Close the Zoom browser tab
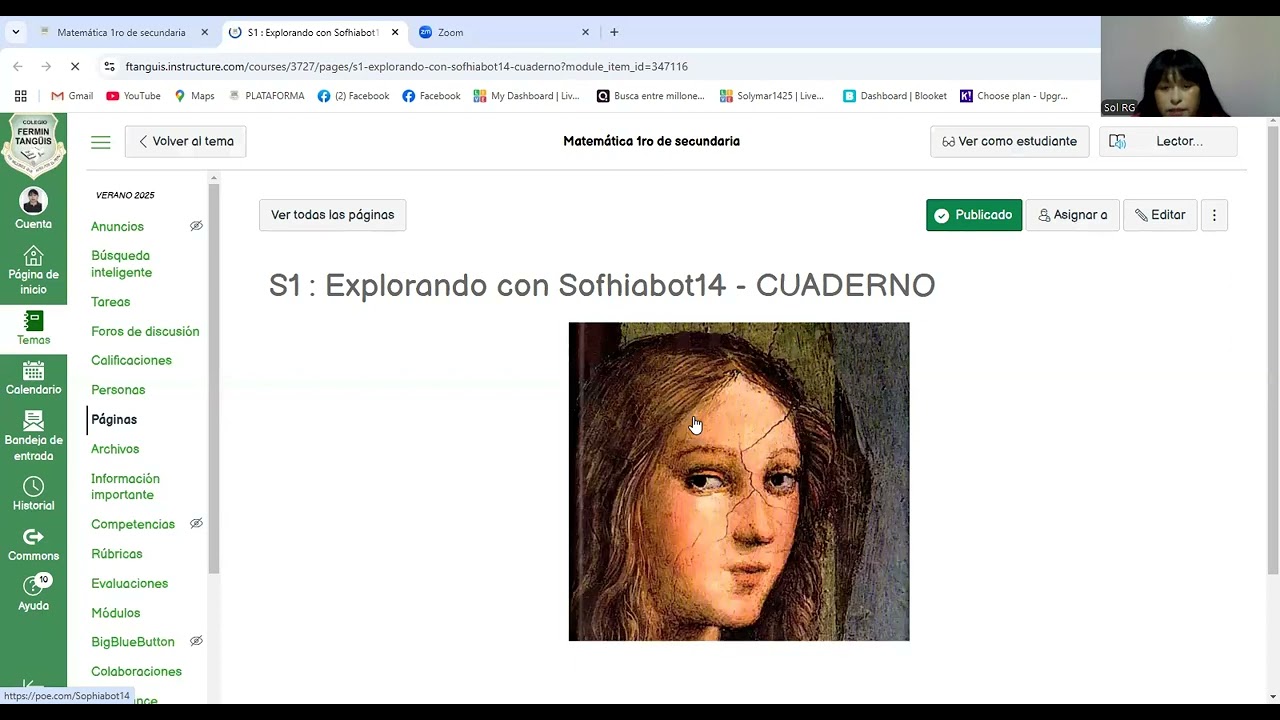1280x720 pixels. click(585, 32)
